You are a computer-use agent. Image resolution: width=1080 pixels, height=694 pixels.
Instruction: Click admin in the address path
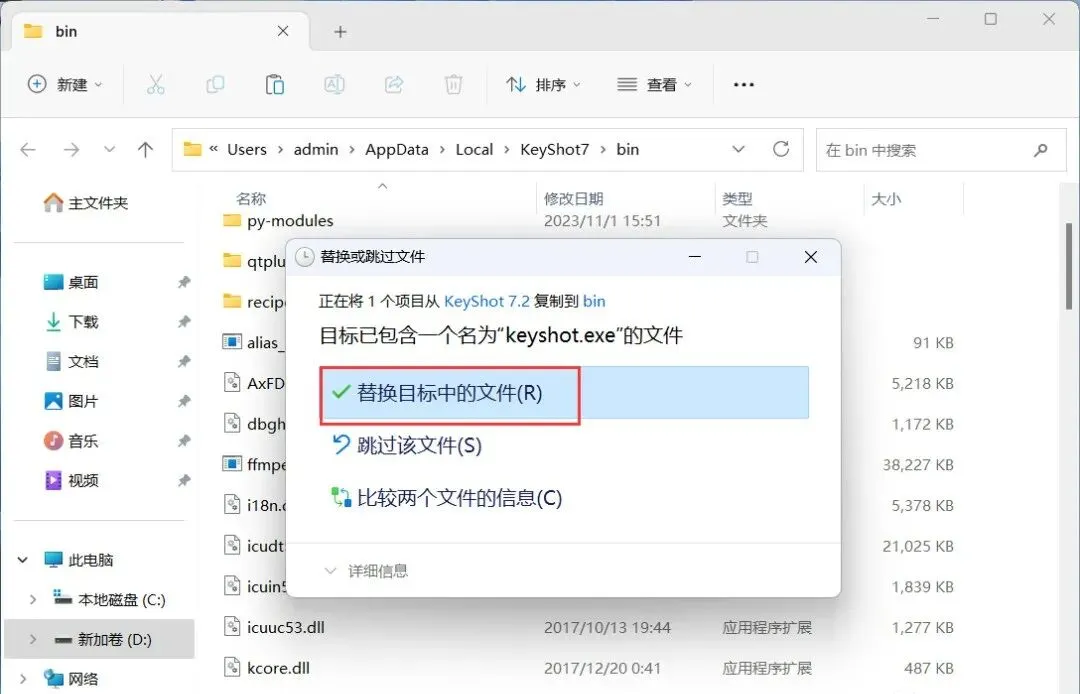[x=316, y=149]
